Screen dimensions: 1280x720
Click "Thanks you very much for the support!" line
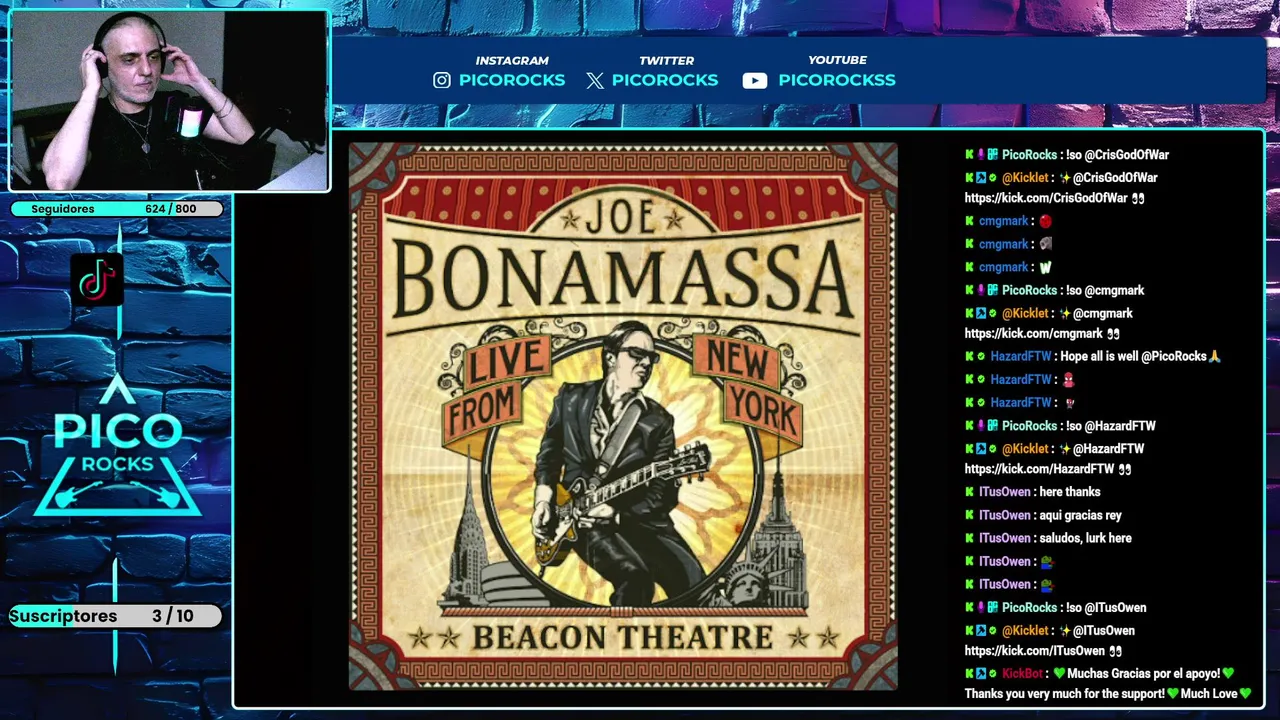1064,693
